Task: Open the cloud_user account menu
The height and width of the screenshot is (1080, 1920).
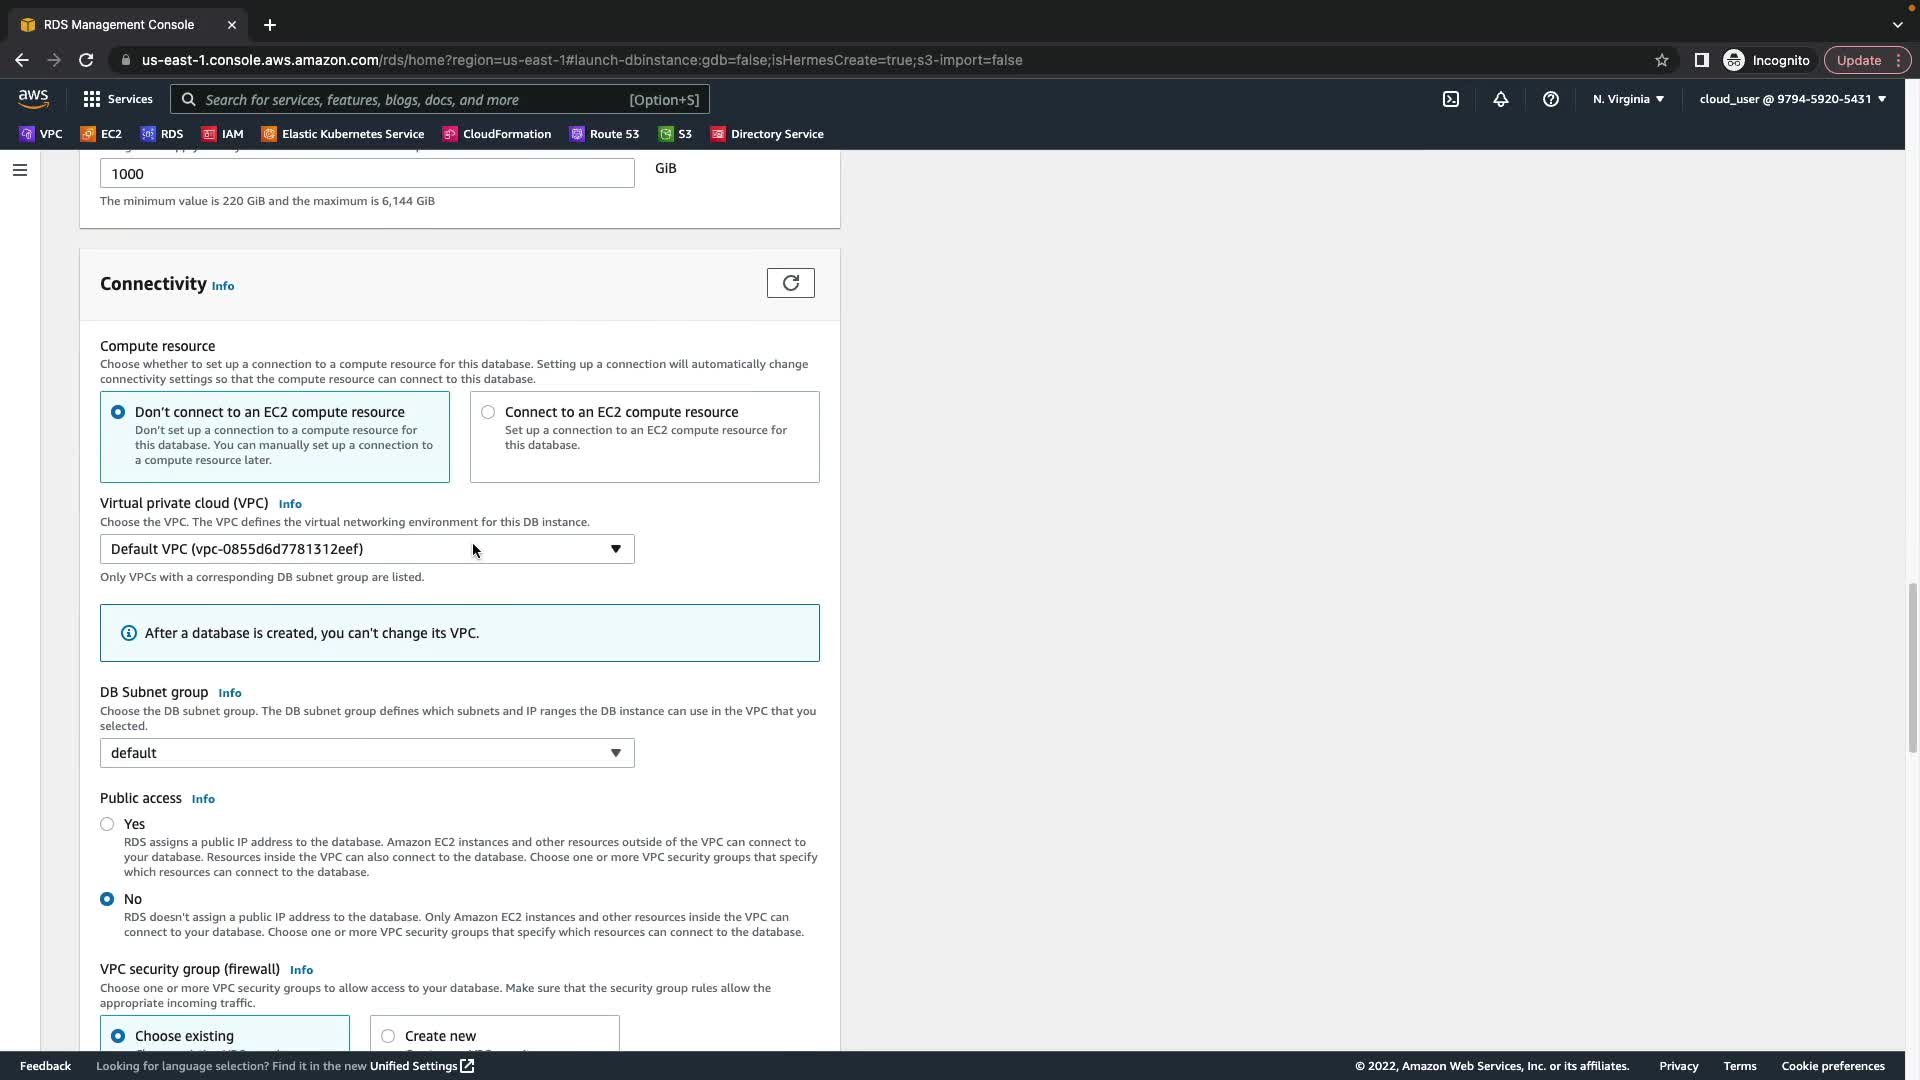Action: point(1791,99)
